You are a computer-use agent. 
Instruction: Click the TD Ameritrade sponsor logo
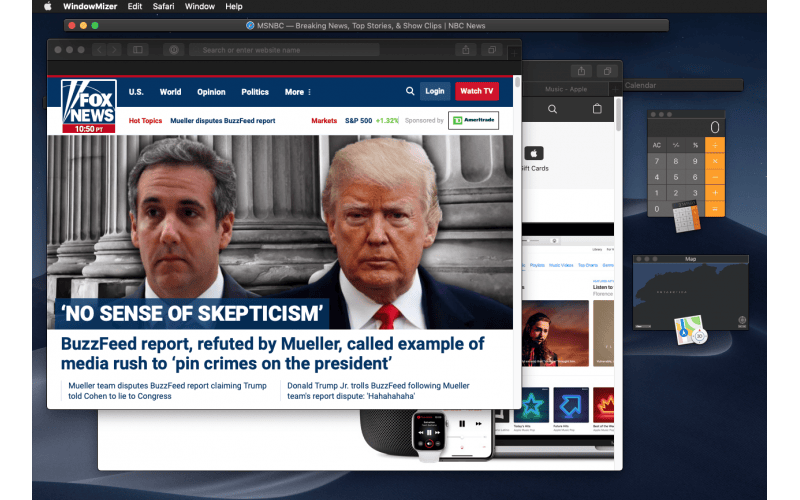(473, 120)
